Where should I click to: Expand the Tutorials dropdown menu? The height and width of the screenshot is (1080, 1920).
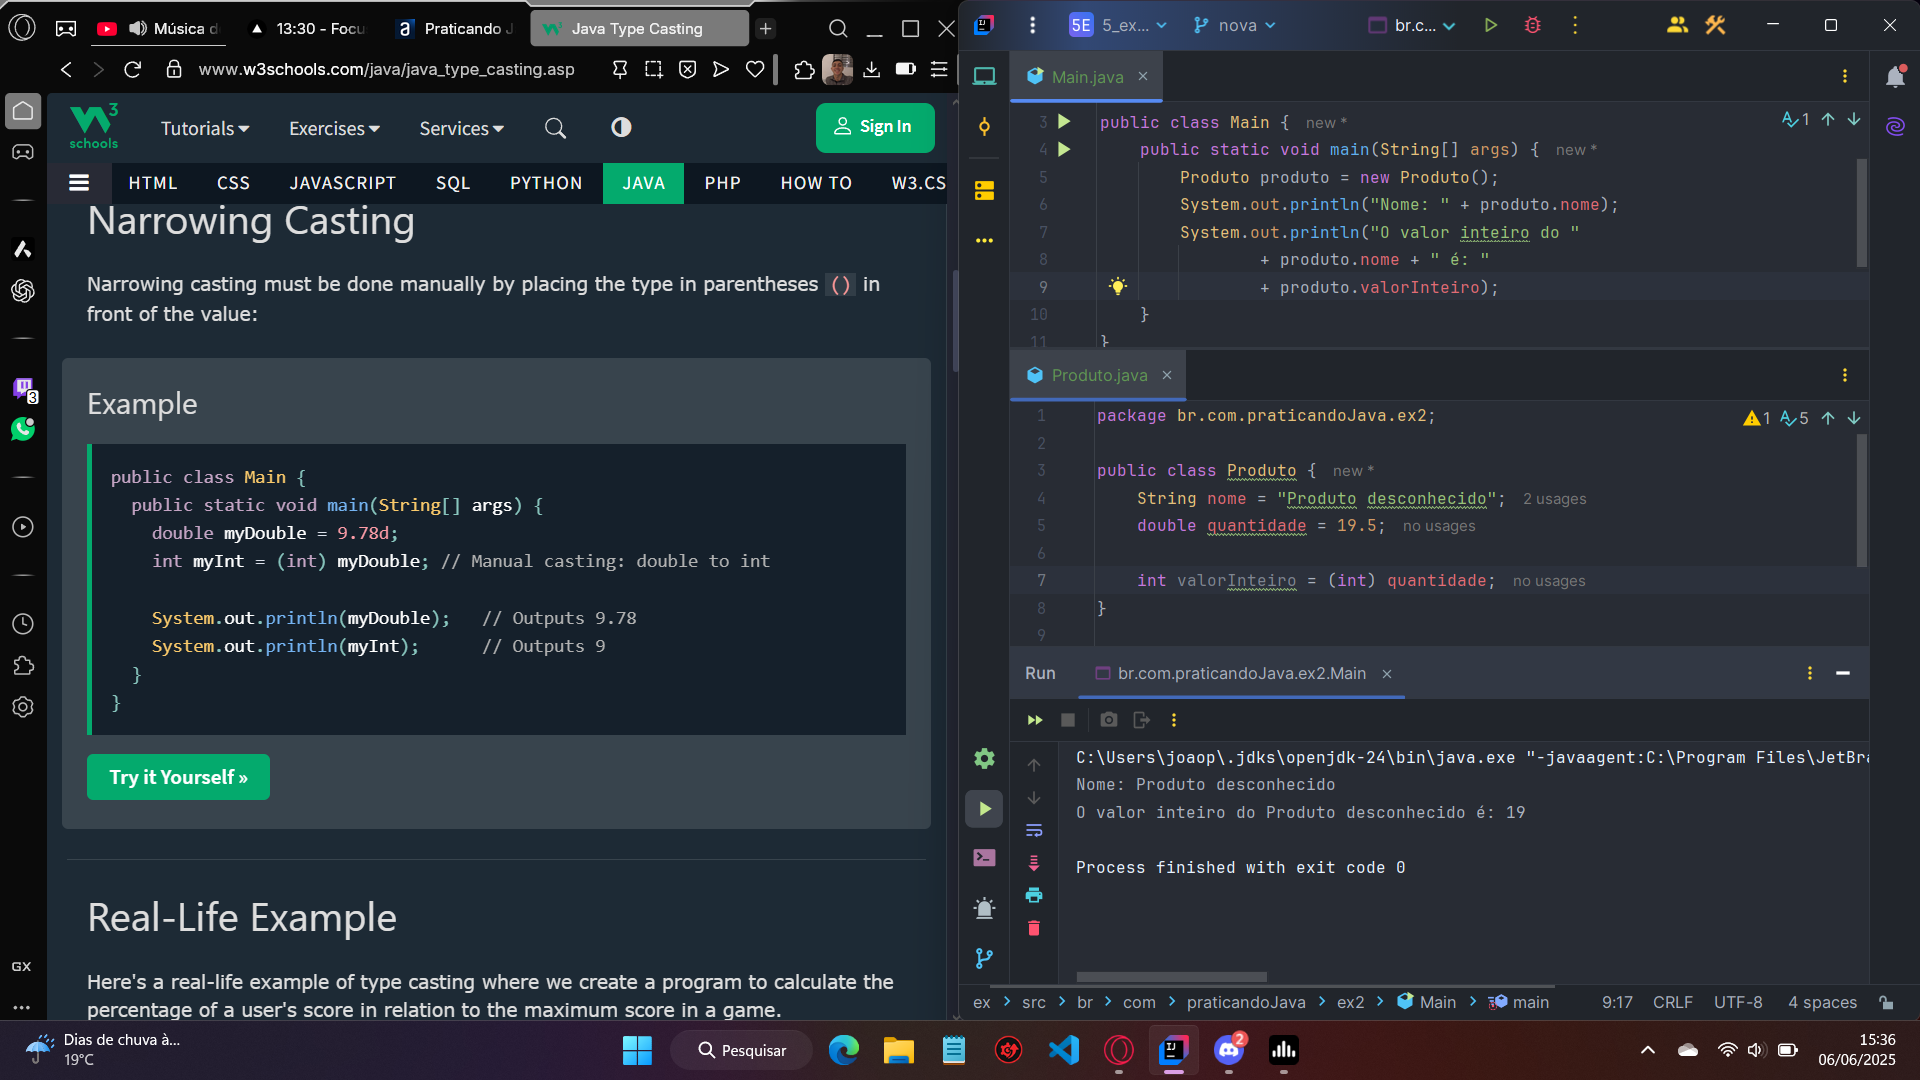point(205,128)
